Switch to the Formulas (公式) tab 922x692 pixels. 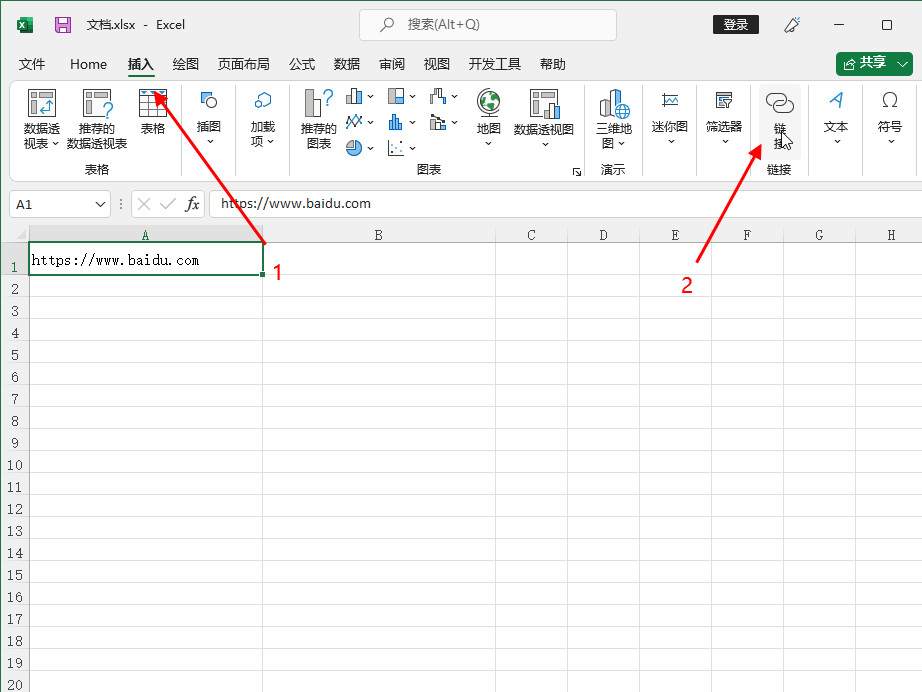point(302,64)
